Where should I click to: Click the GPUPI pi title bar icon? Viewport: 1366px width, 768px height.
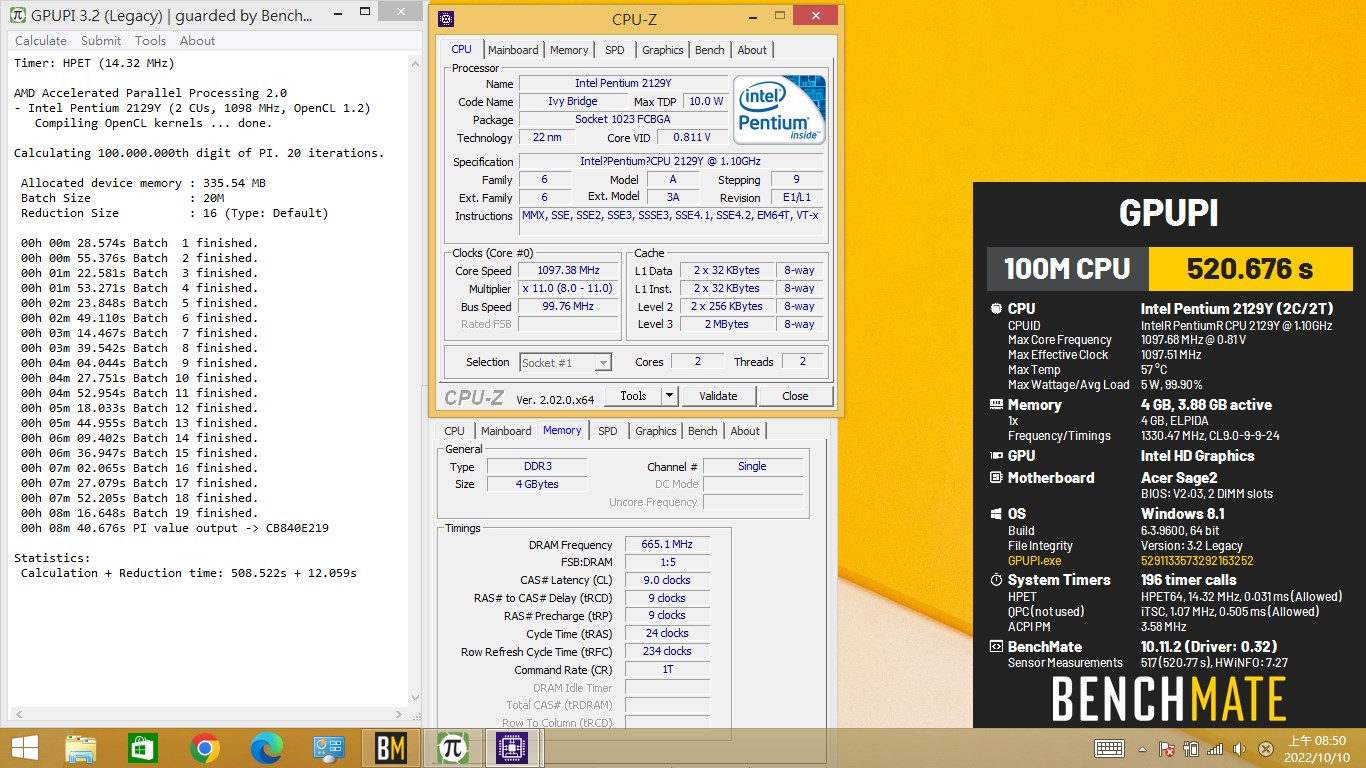[x=16, y=16]
